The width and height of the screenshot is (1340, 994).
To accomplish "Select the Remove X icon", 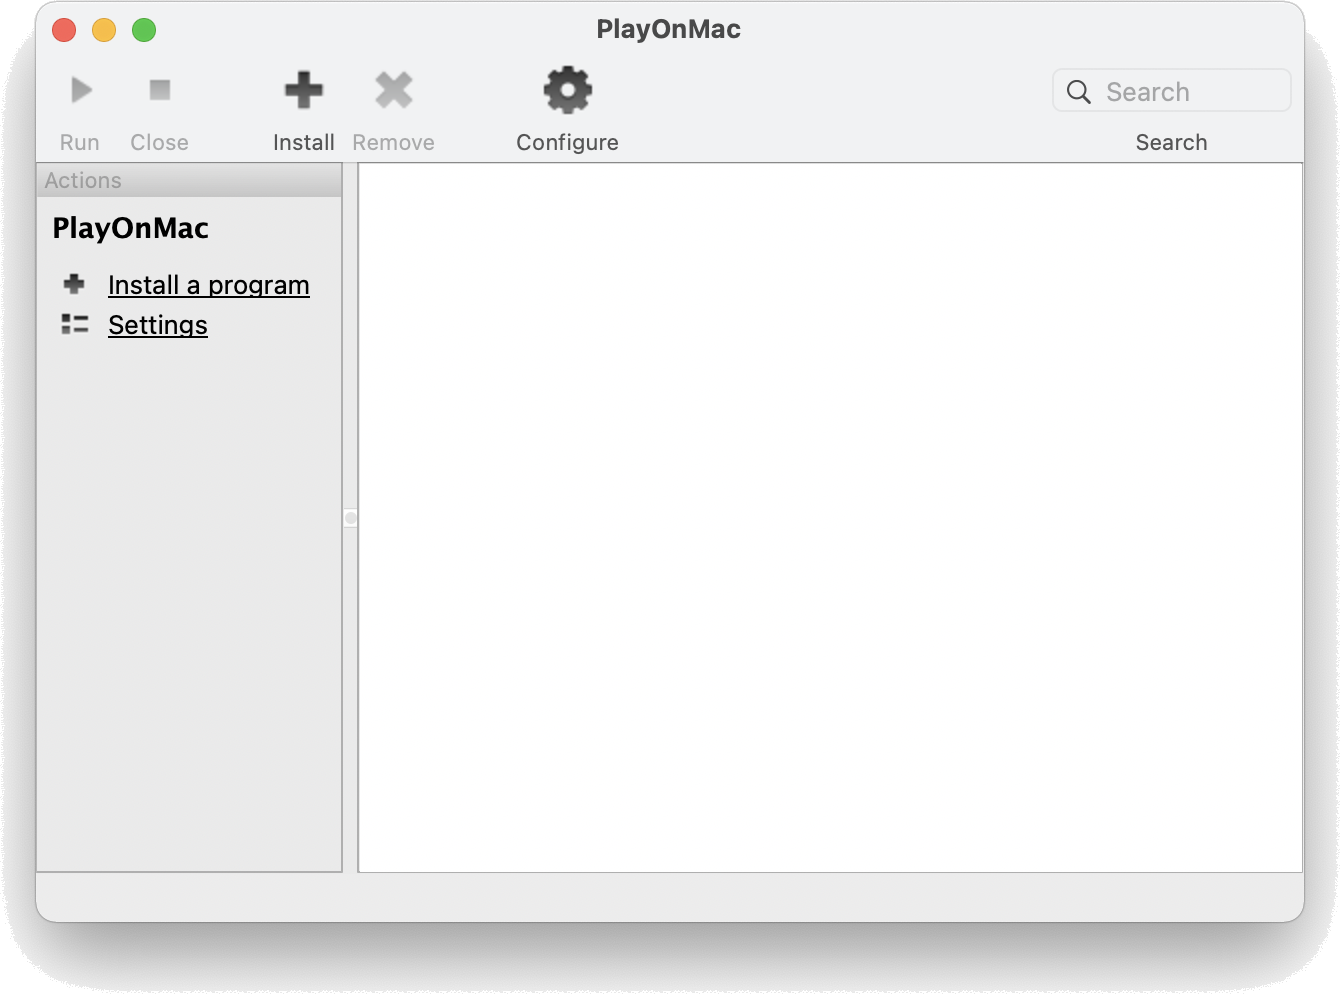I will click(x=393, y=89).
